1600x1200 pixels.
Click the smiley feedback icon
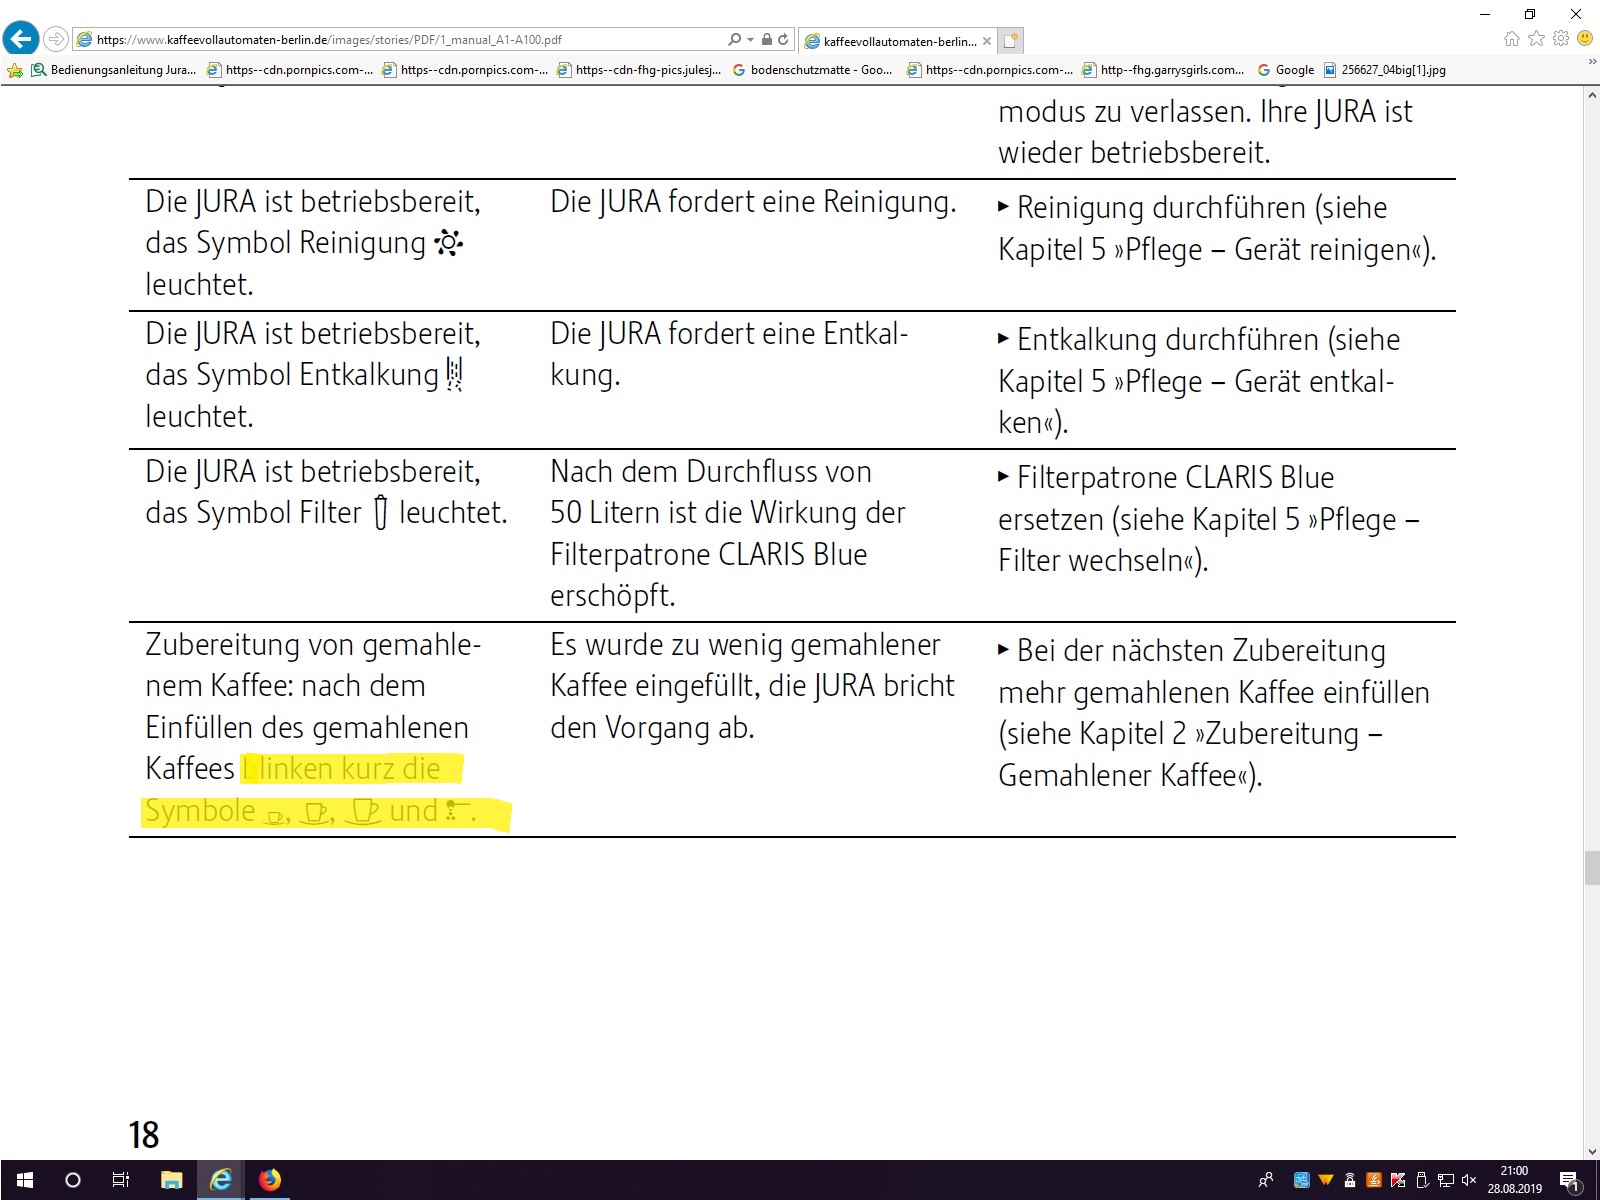click(1584, 39)
